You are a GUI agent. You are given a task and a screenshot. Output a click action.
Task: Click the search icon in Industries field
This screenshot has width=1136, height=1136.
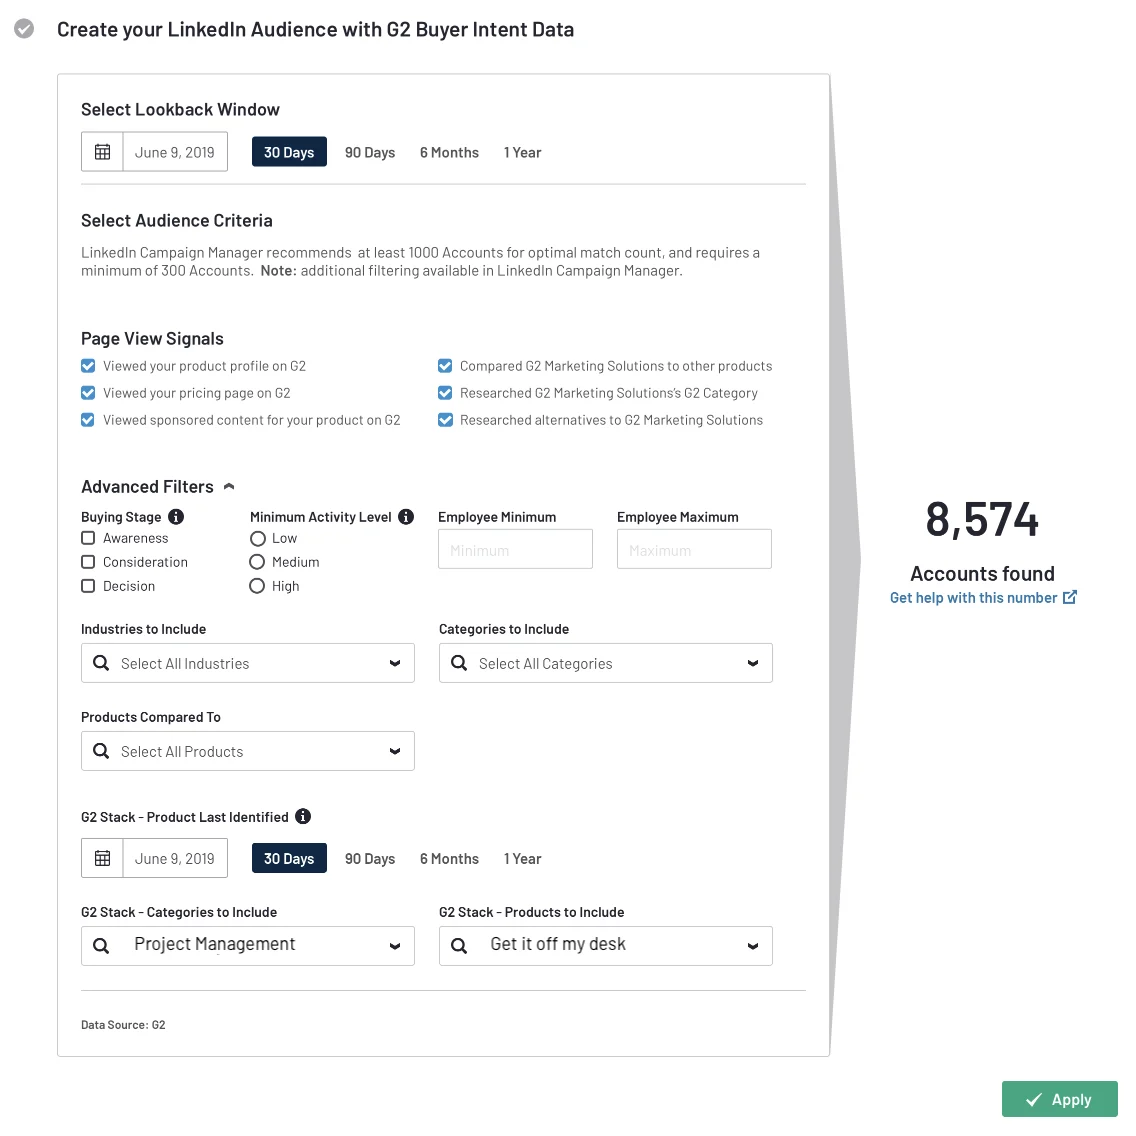coord(101,663)
